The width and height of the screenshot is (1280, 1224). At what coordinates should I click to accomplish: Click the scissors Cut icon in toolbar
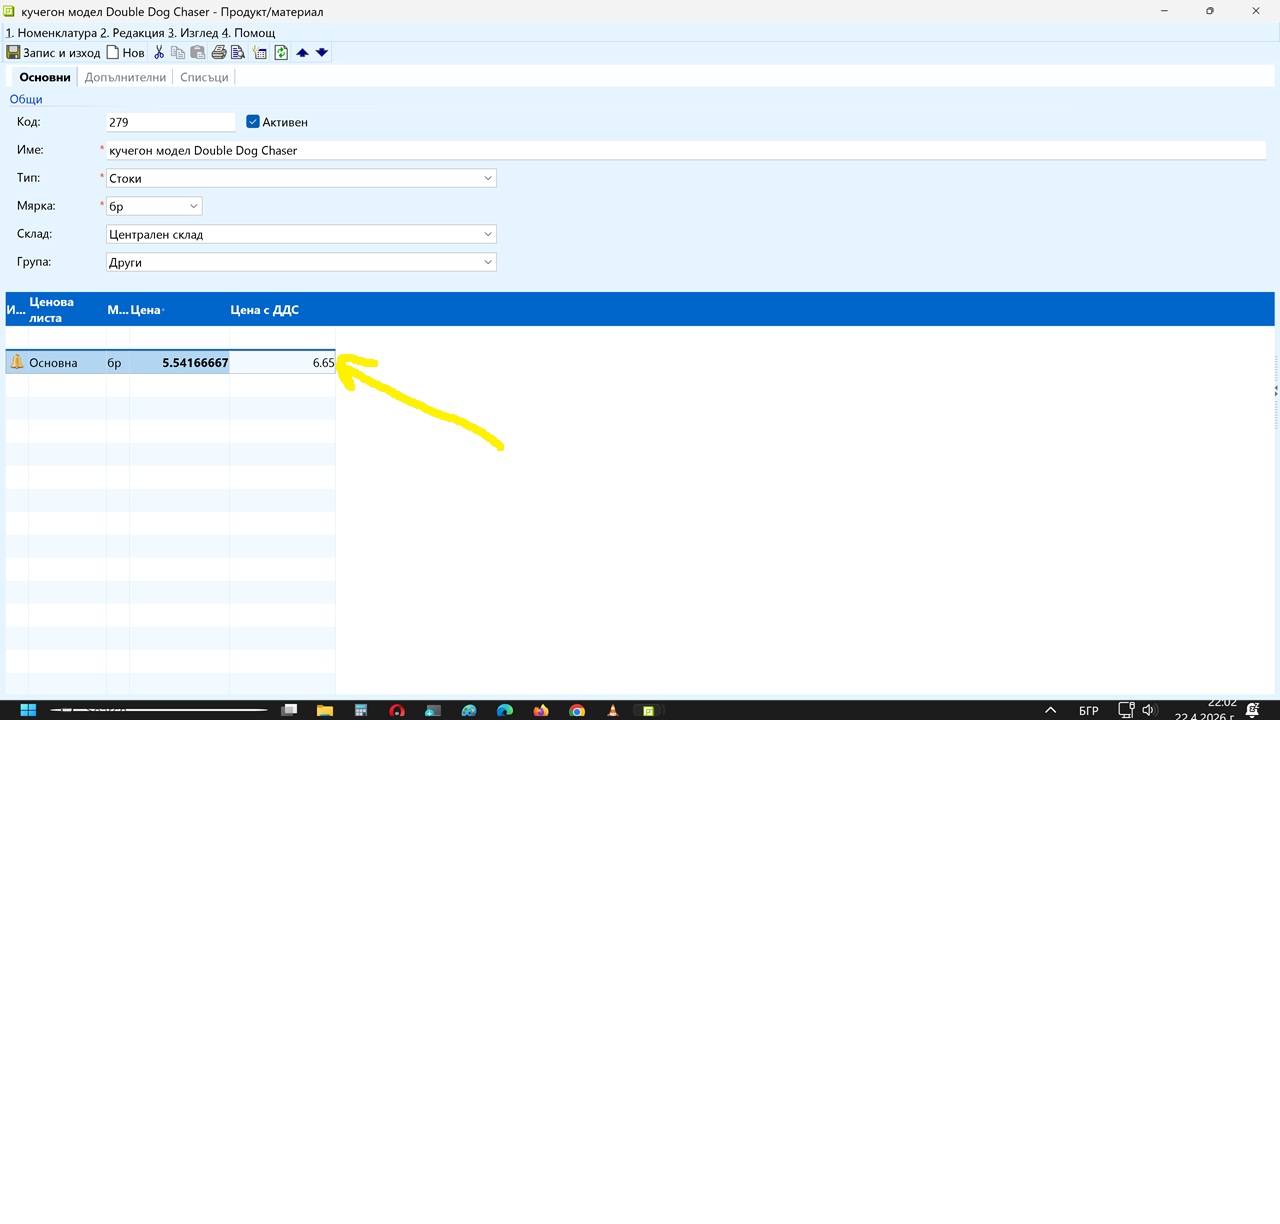pyautogui.click(x=159, y=53)
